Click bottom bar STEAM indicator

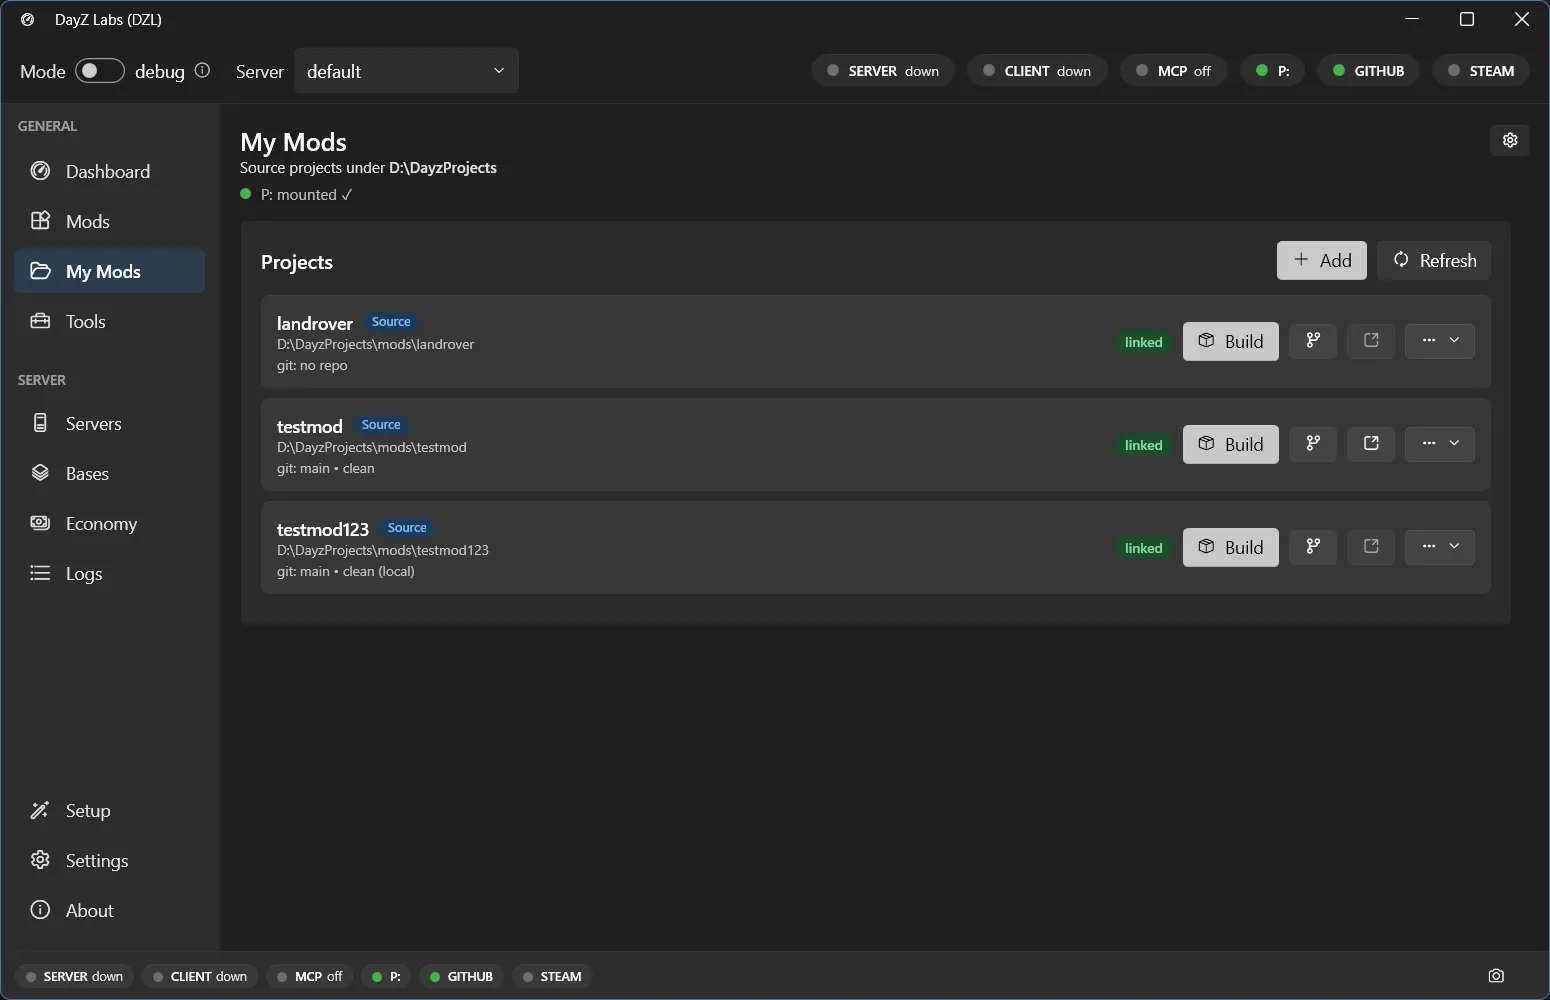coord(552,976)
